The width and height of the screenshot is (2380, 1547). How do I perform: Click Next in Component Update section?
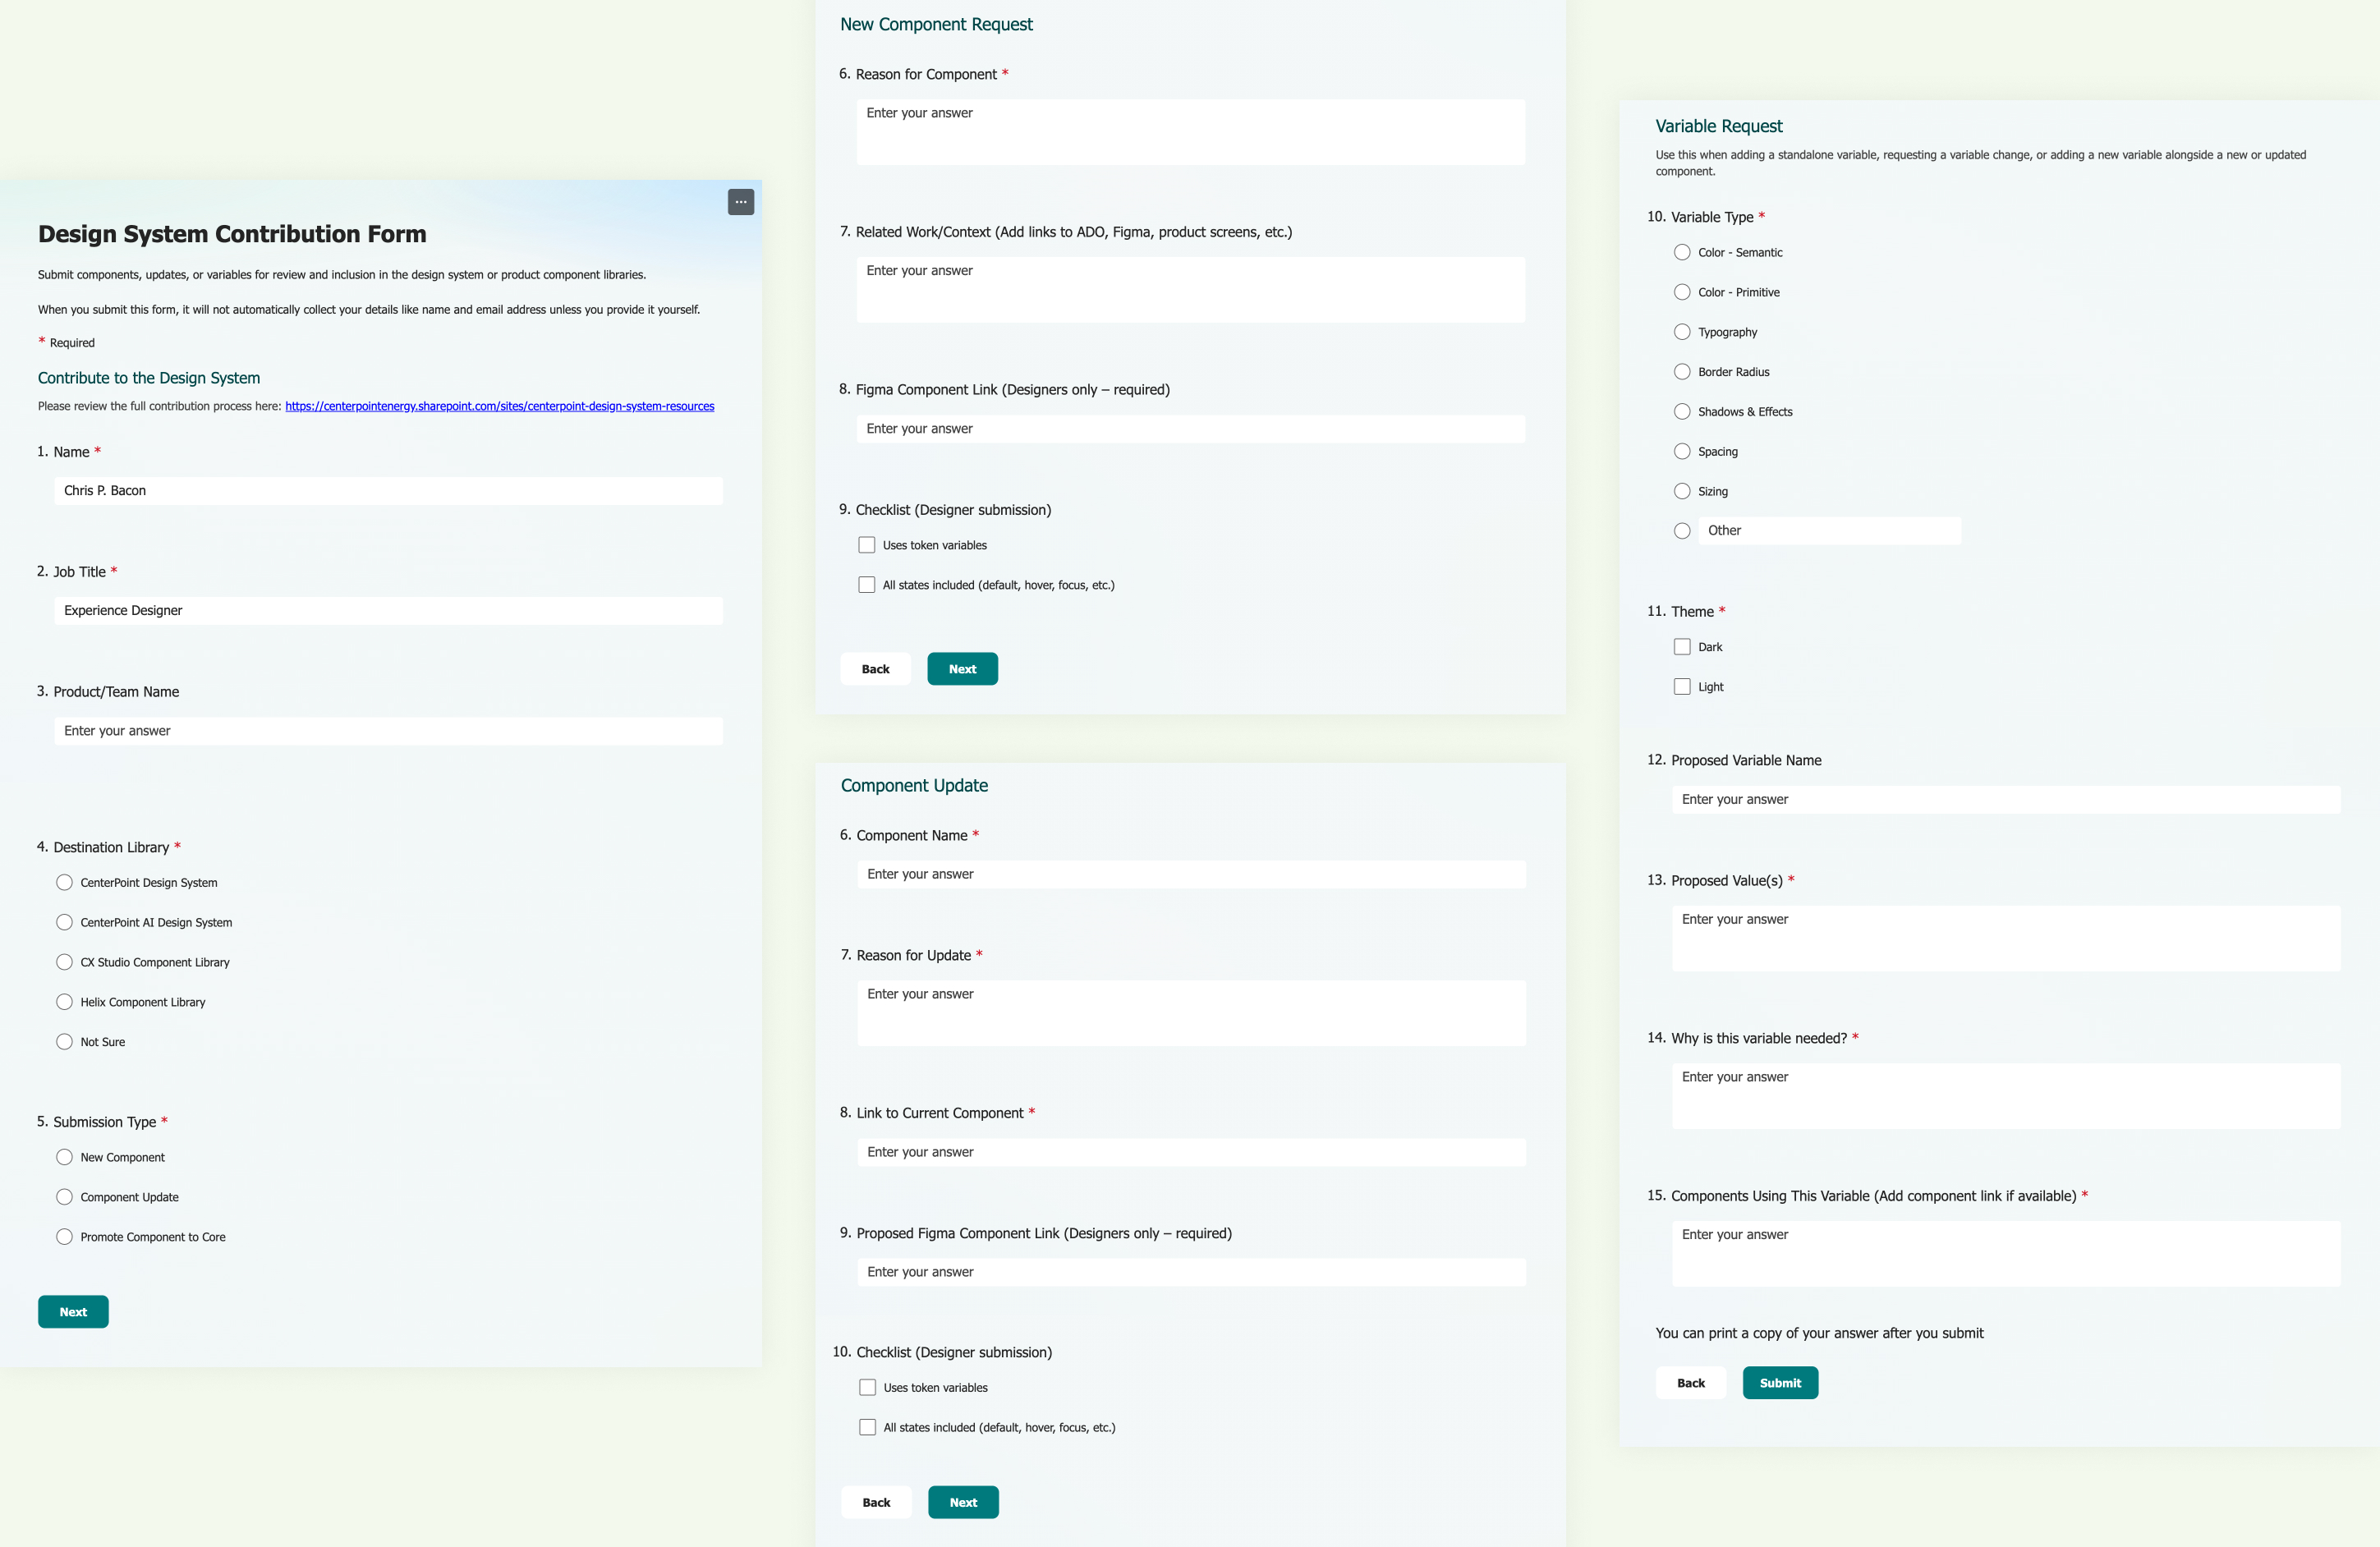click(x=964, y=1502)
